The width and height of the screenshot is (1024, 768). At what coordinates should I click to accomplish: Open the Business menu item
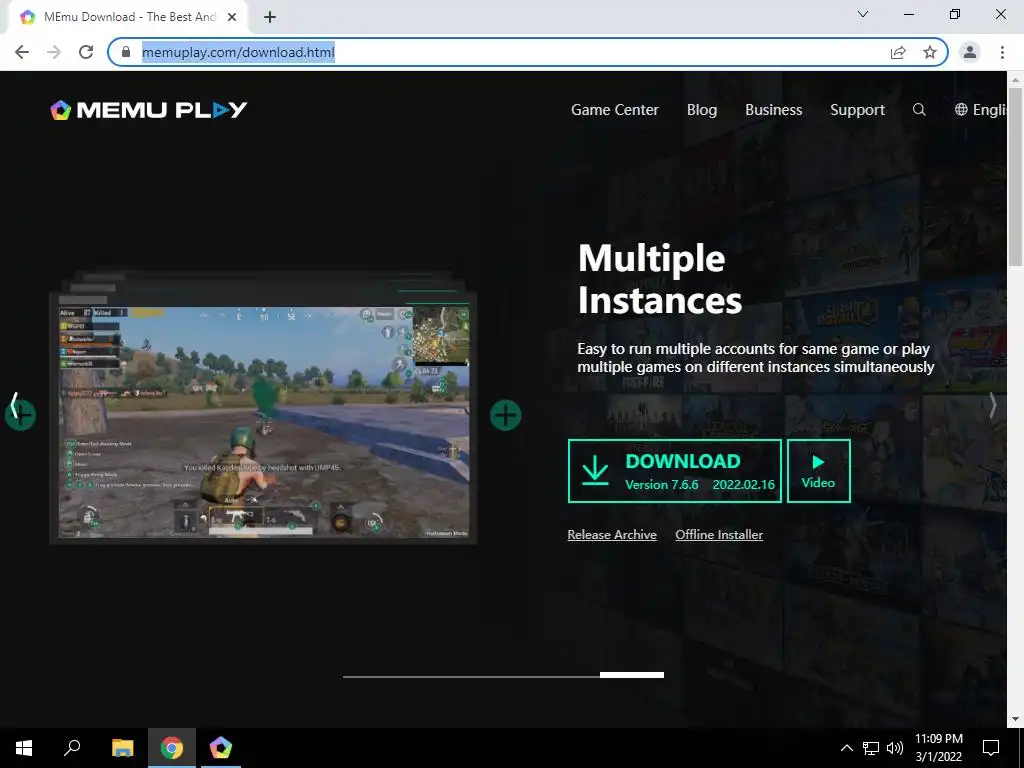pyautogui.click(x=773, y=110)
